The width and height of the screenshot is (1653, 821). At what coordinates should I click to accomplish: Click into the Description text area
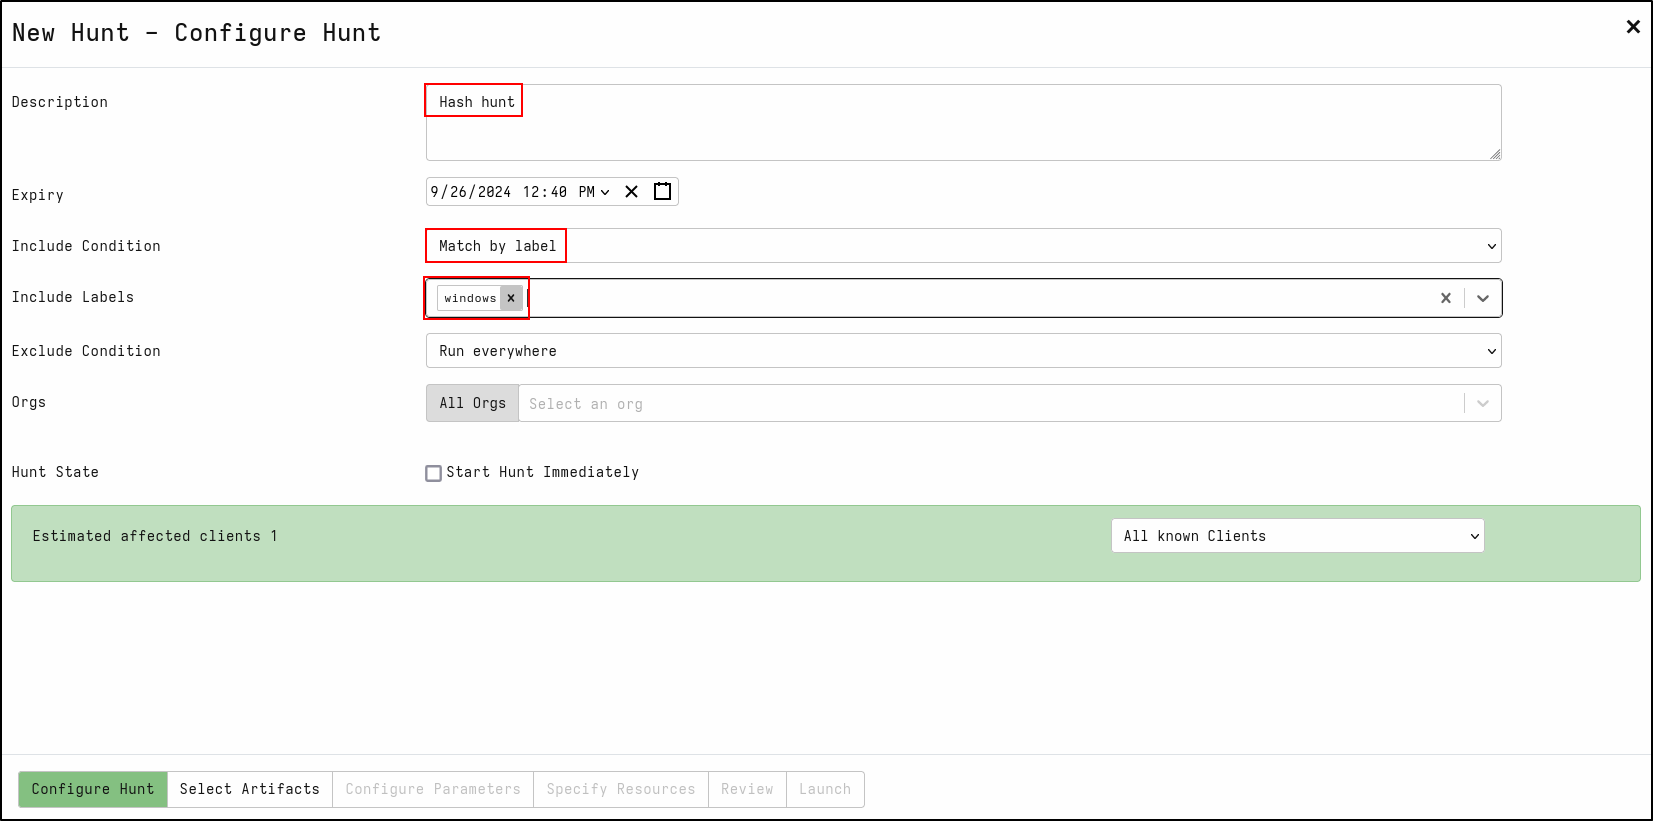963,130
